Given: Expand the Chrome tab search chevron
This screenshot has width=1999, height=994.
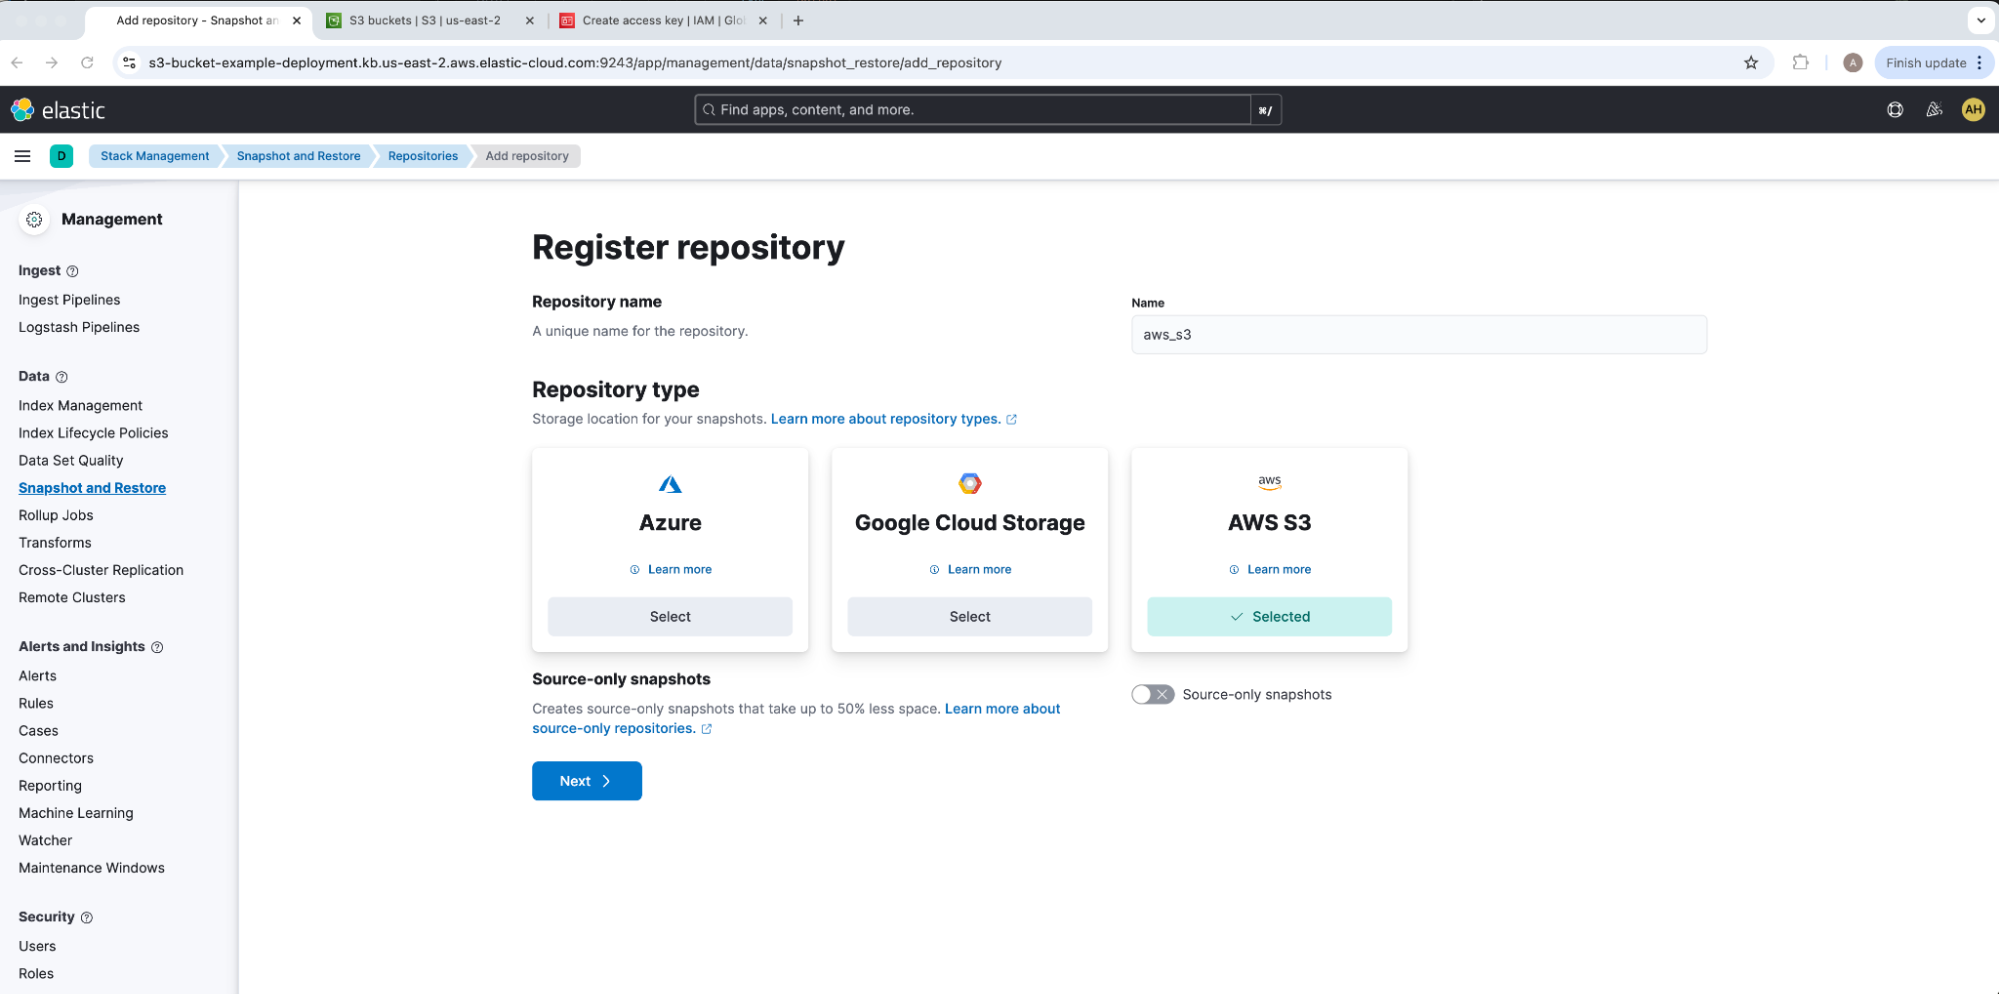Looking at the screenshot, I should (1980, 20).
